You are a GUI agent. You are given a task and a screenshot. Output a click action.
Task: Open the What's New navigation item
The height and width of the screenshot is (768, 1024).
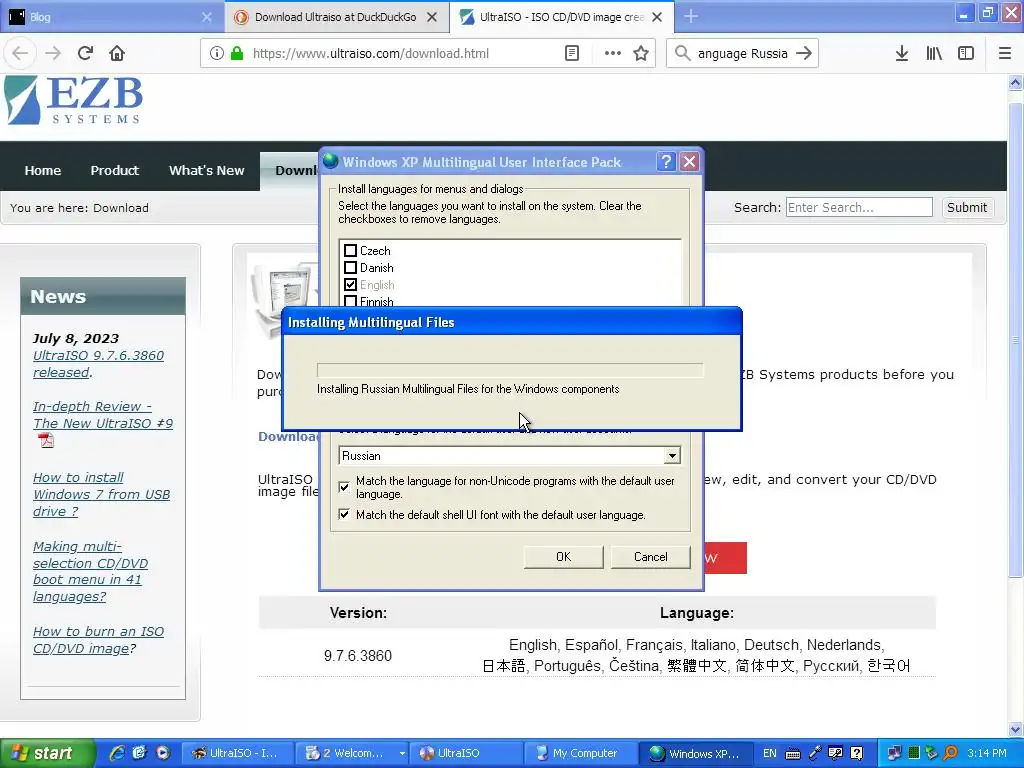[x=206, y=170]
